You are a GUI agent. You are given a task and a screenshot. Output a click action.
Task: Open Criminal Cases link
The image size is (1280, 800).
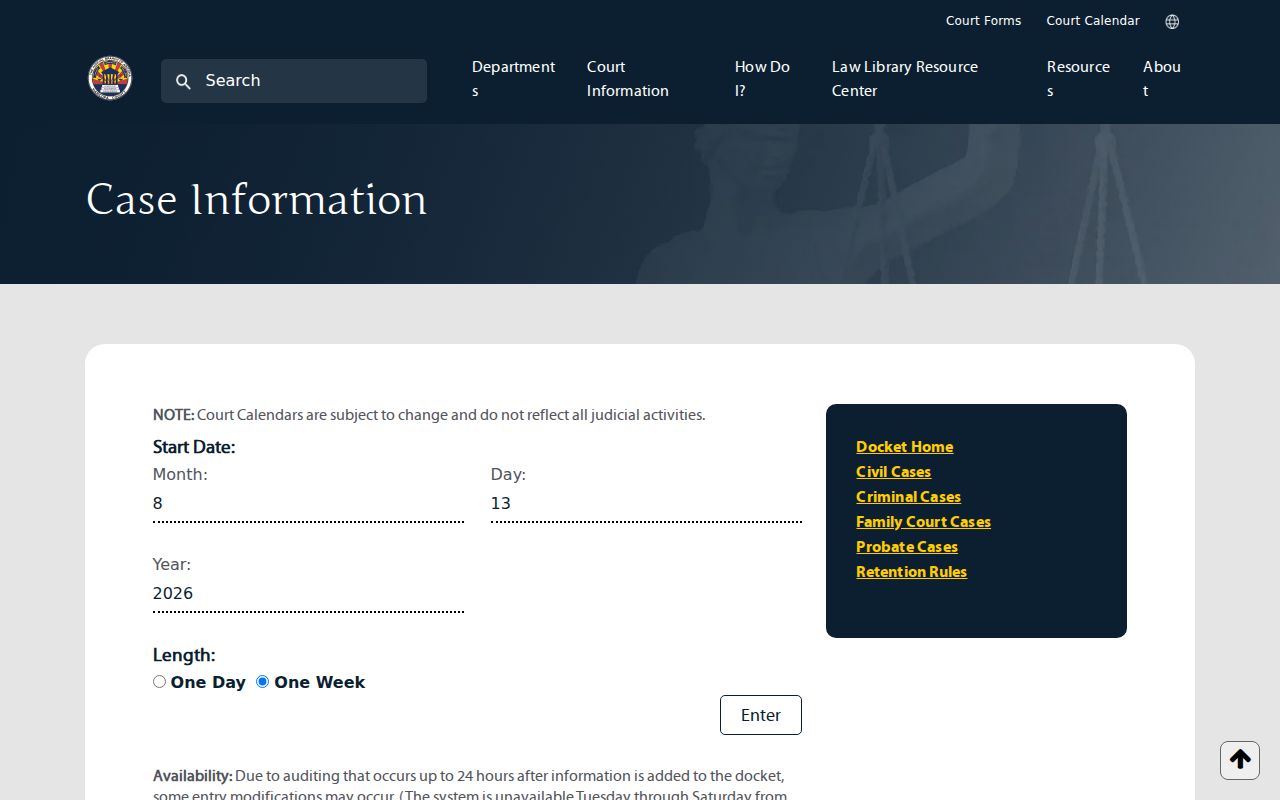coord(908,497)
